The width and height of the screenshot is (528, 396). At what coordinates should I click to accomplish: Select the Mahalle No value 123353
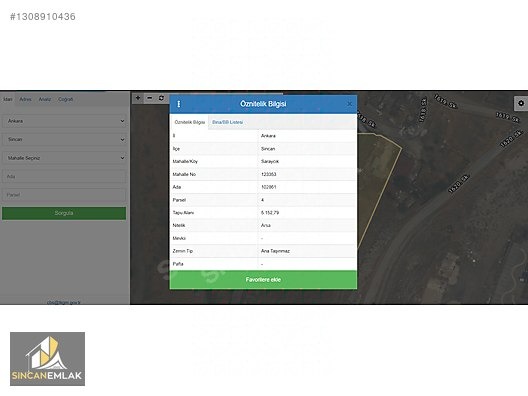point(268,174)
